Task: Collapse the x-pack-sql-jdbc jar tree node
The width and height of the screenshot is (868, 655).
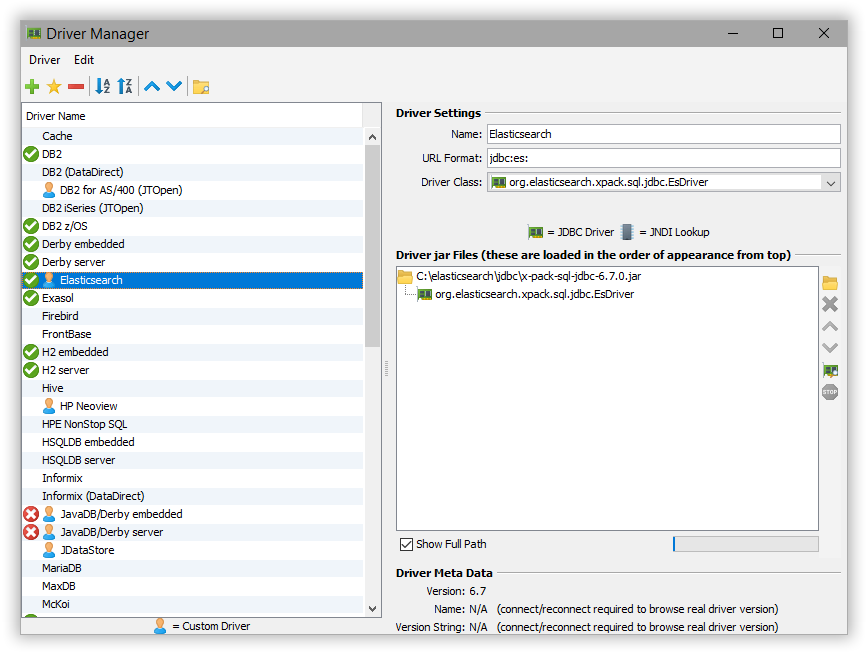Action: click(x=406, y=277)
